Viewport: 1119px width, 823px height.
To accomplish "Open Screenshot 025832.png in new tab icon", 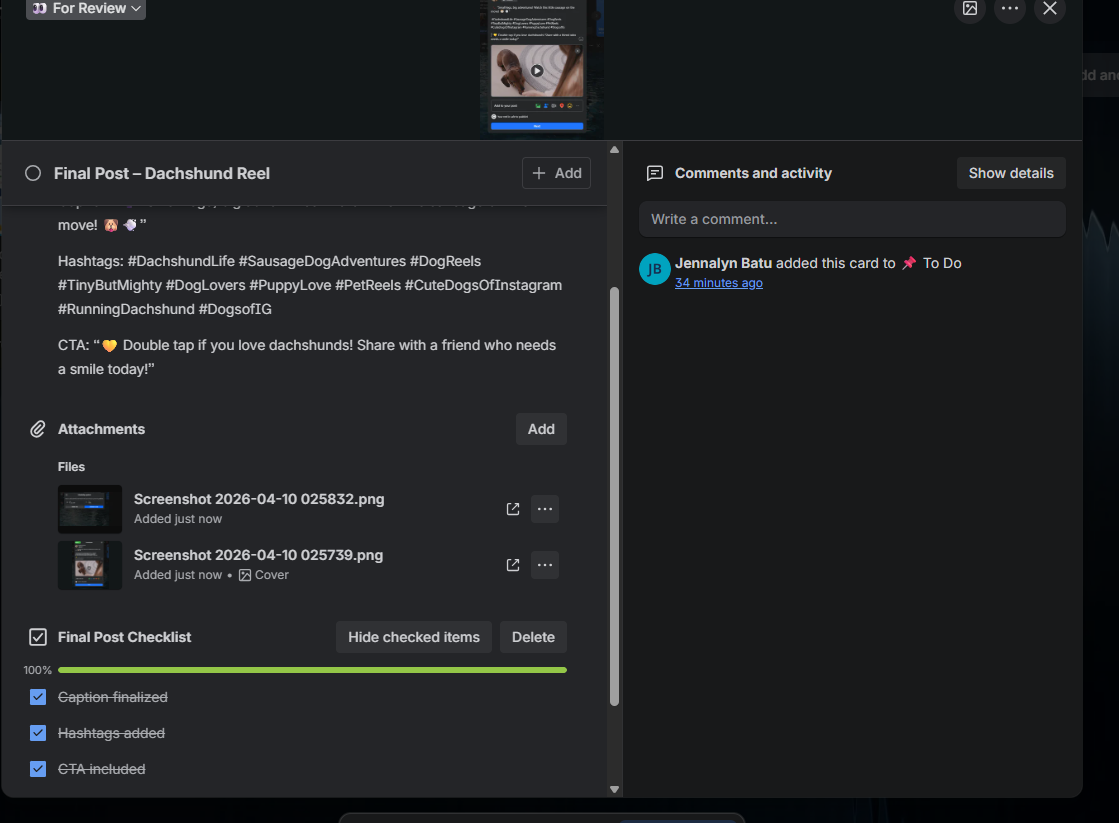I will point(512,509).
